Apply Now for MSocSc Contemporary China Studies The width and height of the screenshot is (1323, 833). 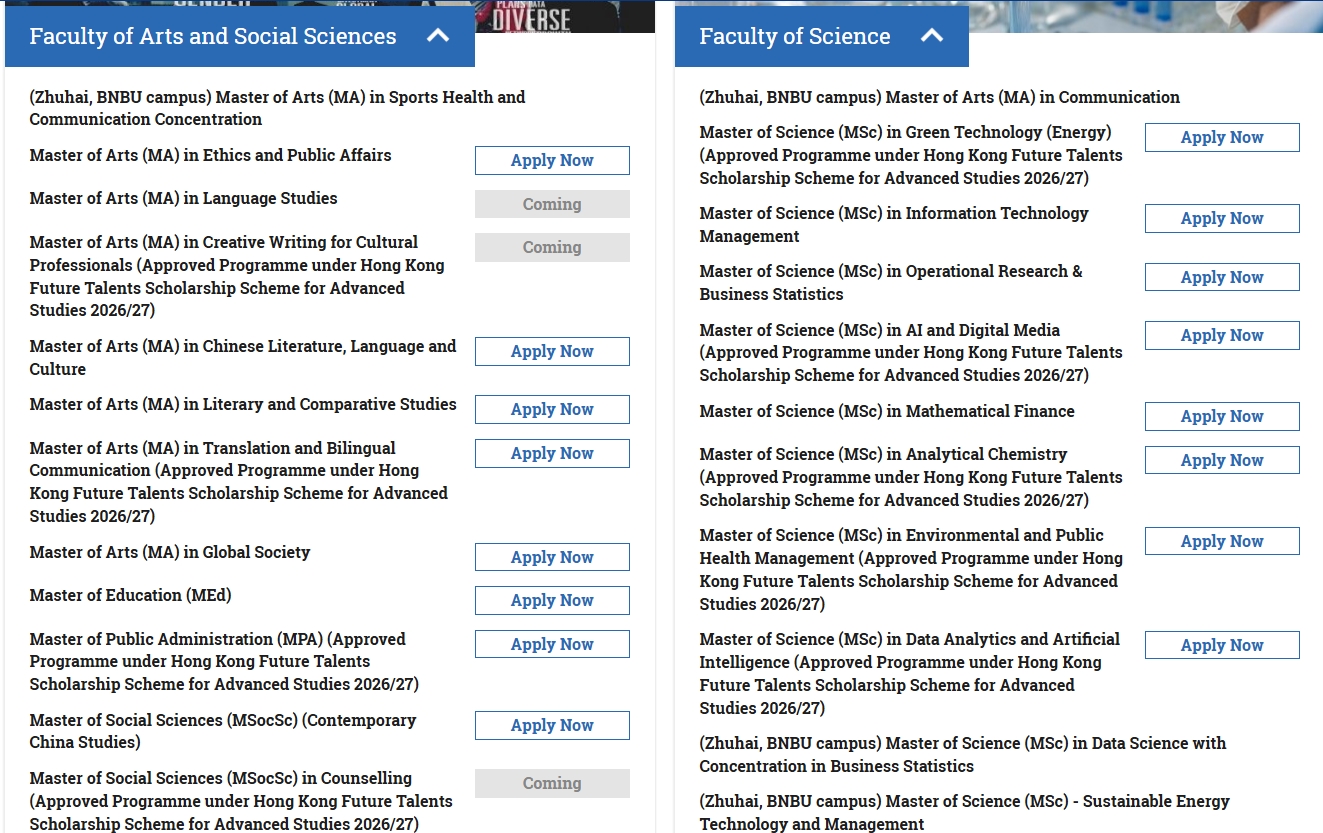[552, 726]
